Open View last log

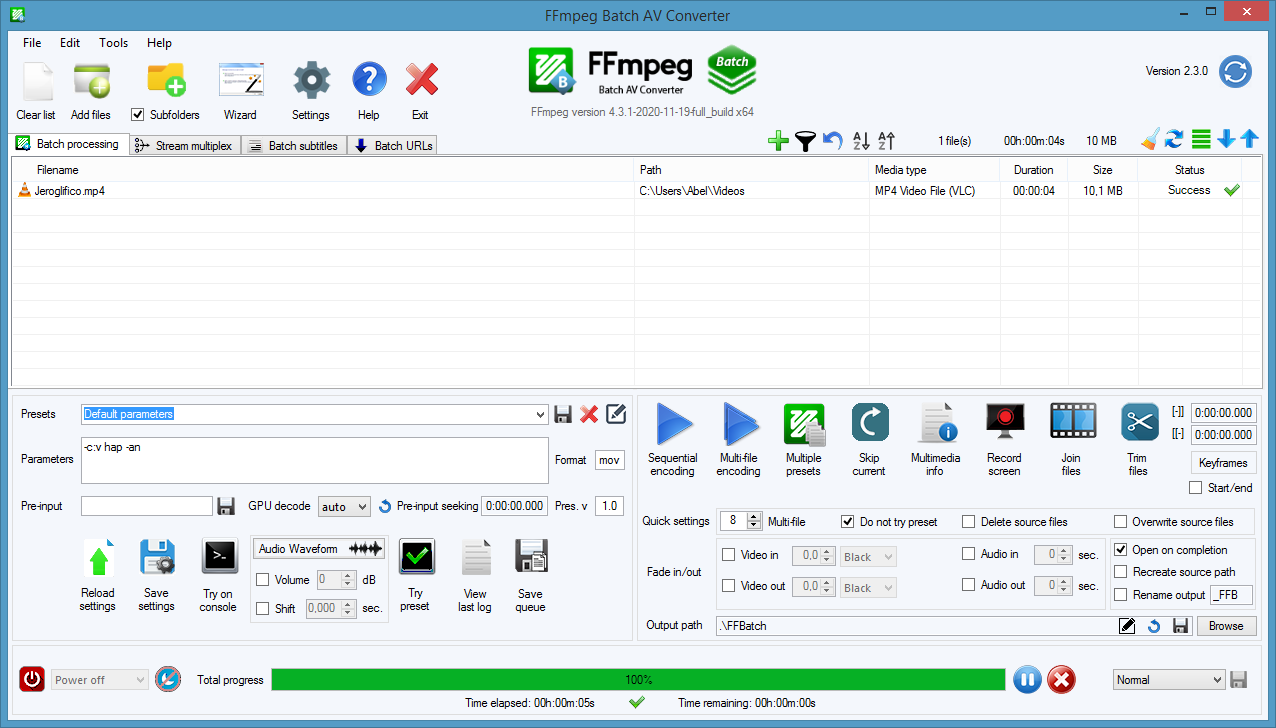476,557
